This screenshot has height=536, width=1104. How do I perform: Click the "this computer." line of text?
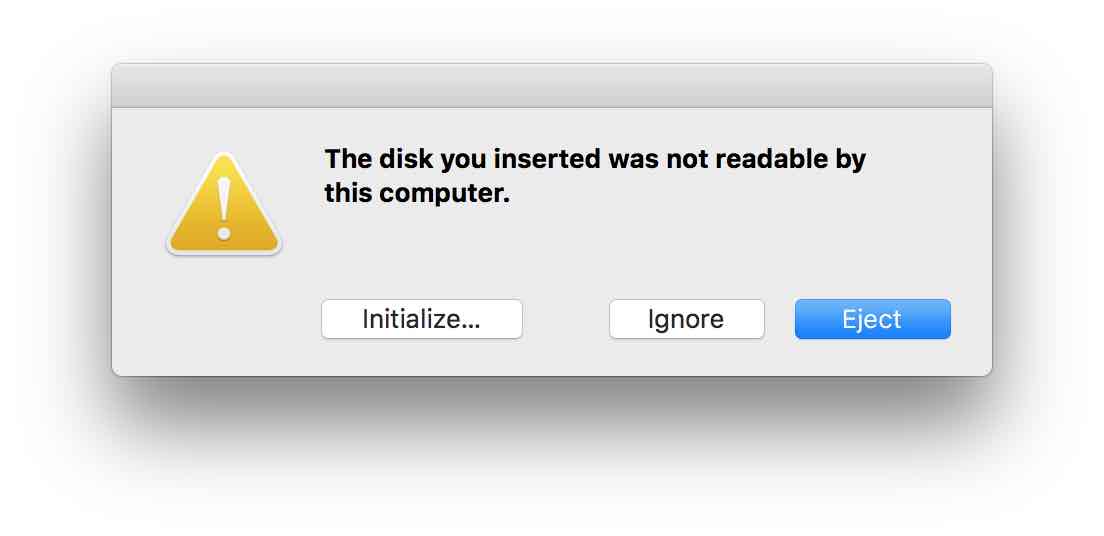[417, 194]
